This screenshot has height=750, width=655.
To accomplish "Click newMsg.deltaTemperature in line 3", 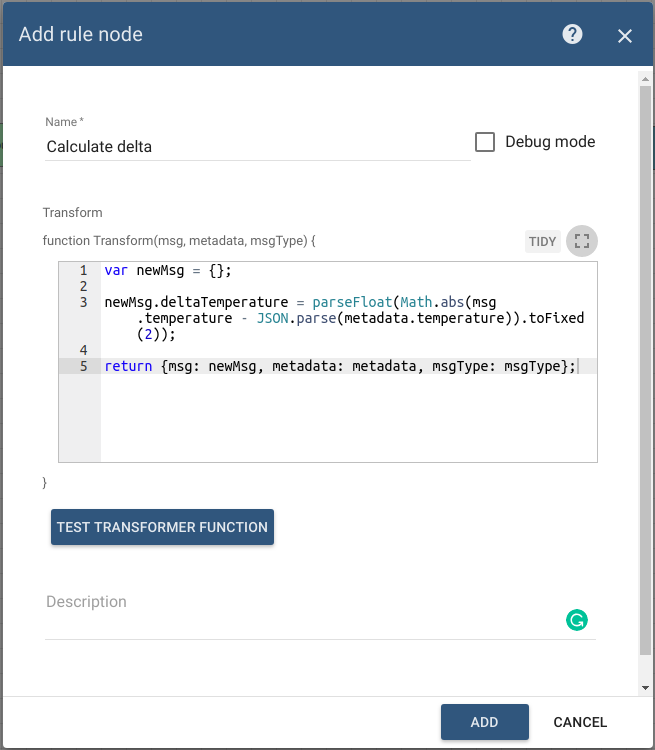I will click(x=196, y=302).
